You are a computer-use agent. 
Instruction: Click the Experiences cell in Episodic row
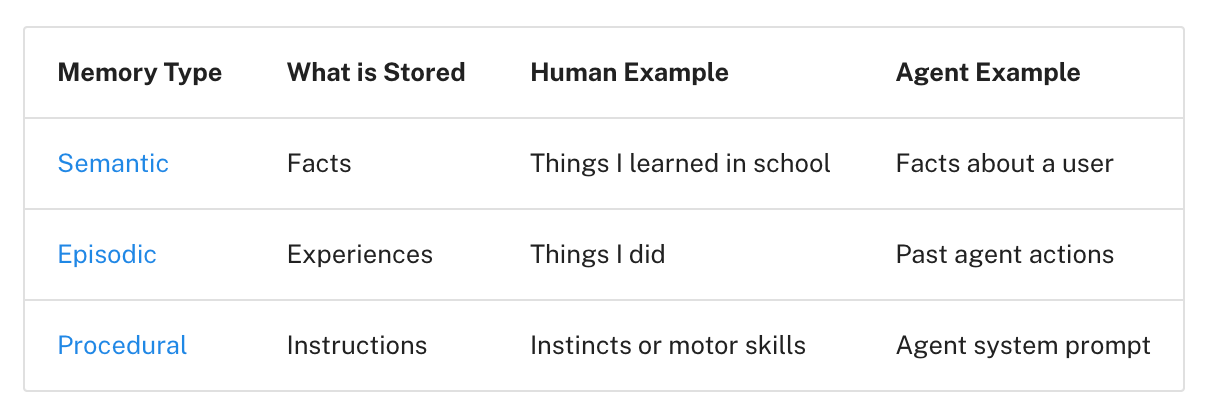point(360,254)
